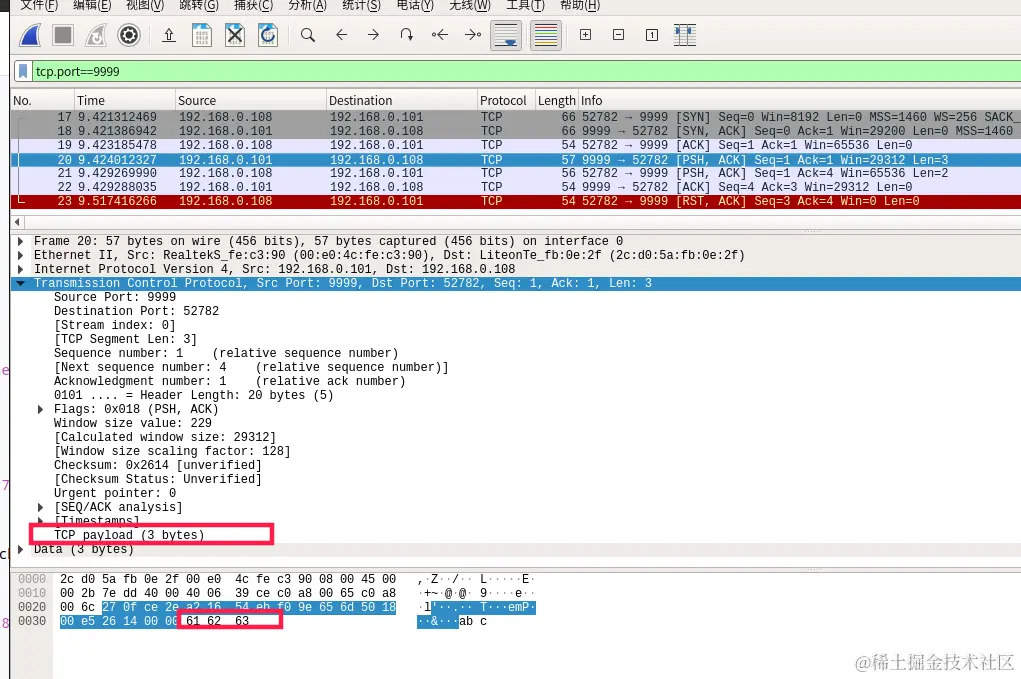Reload the capture file icon
This screenshot has width=1021, height=679.
(x=268, y=35)
